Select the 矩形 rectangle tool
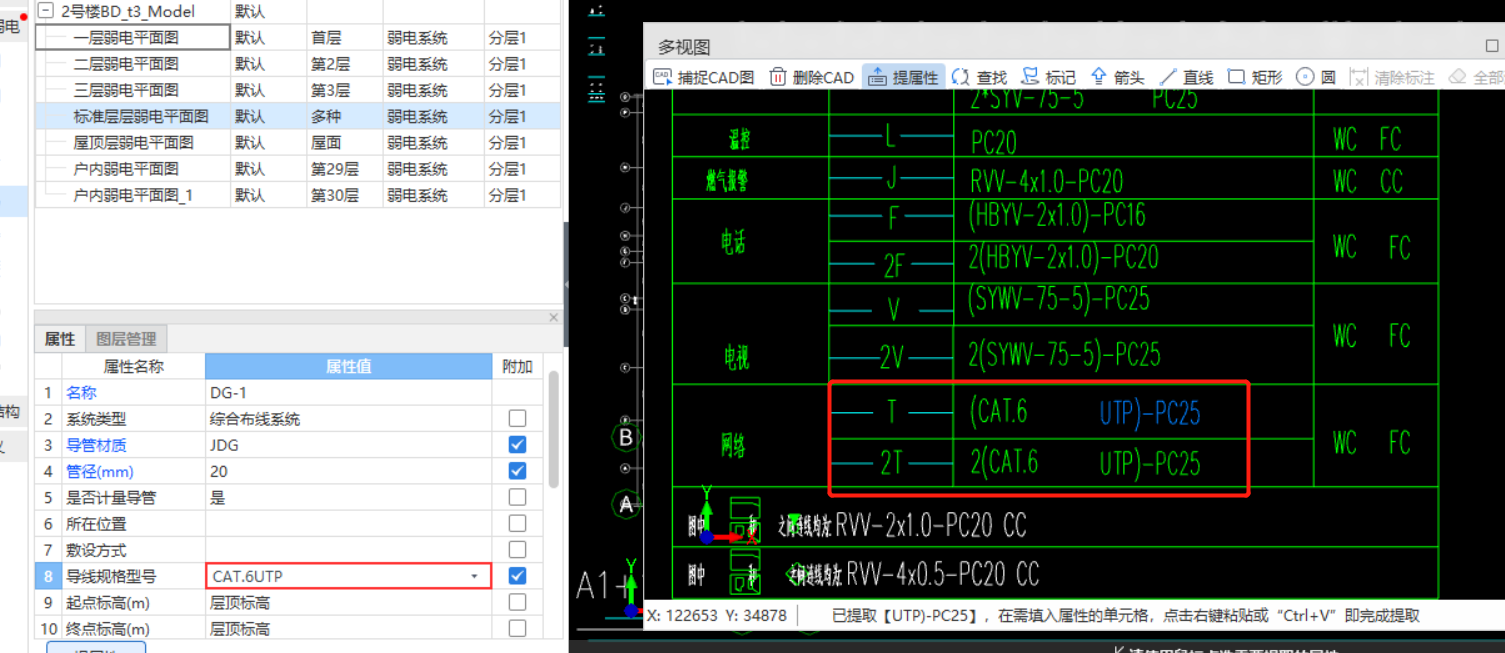 (1255, 77)
